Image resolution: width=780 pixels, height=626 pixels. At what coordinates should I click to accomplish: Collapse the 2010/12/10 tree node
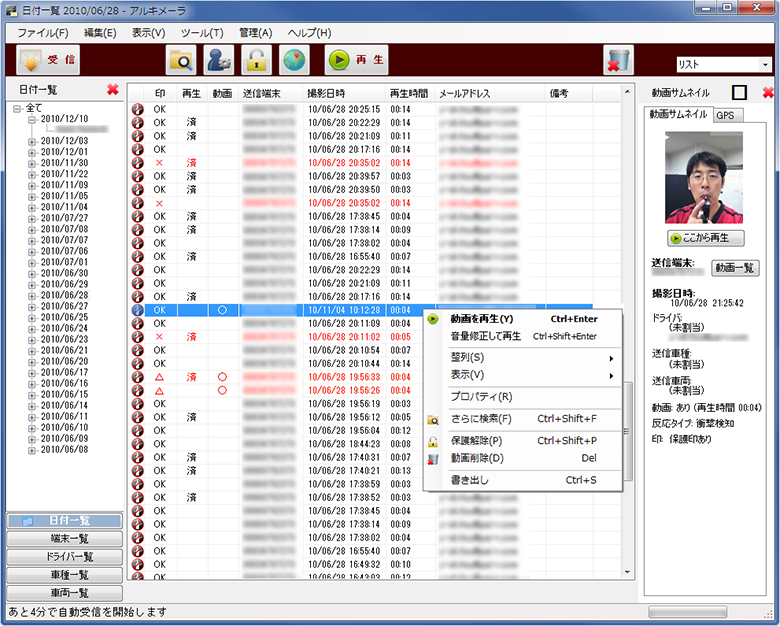click(32, 119)
